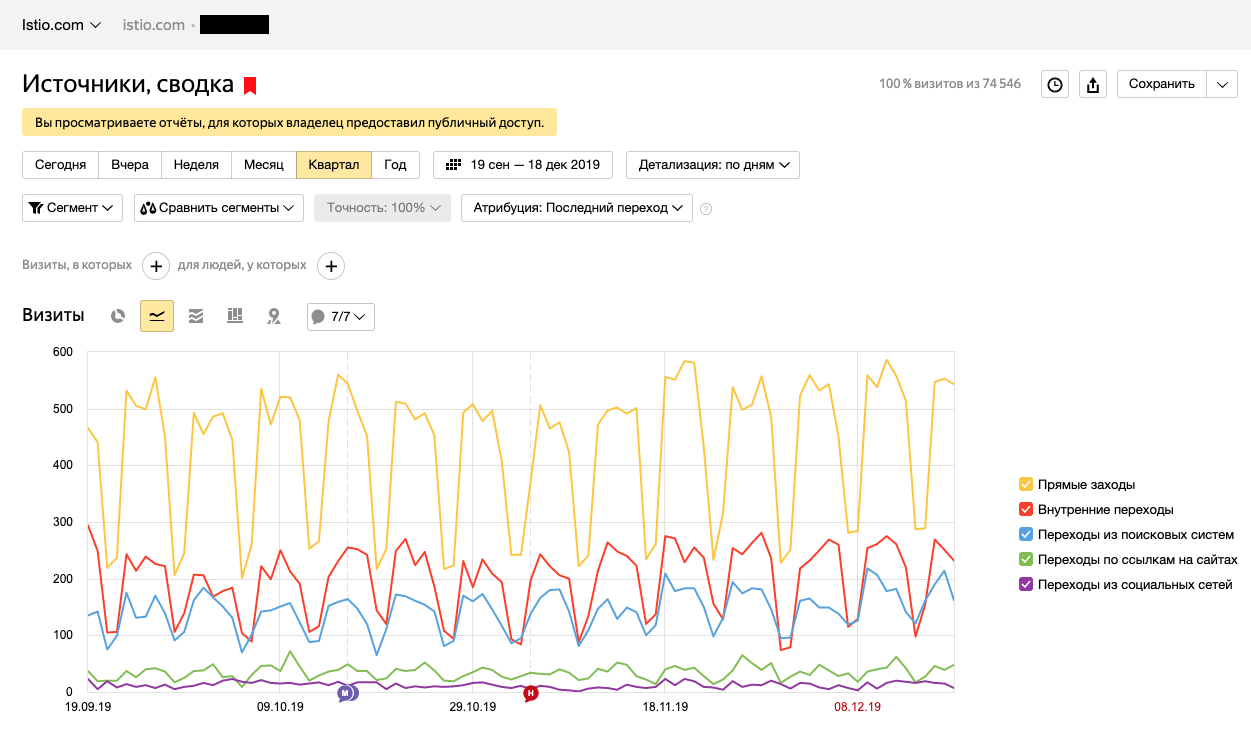The height and width of the screenshot is (740, 1251).
Task: Toggle the Внутренние переходы legend checkbox
Action: (1025, 510)
